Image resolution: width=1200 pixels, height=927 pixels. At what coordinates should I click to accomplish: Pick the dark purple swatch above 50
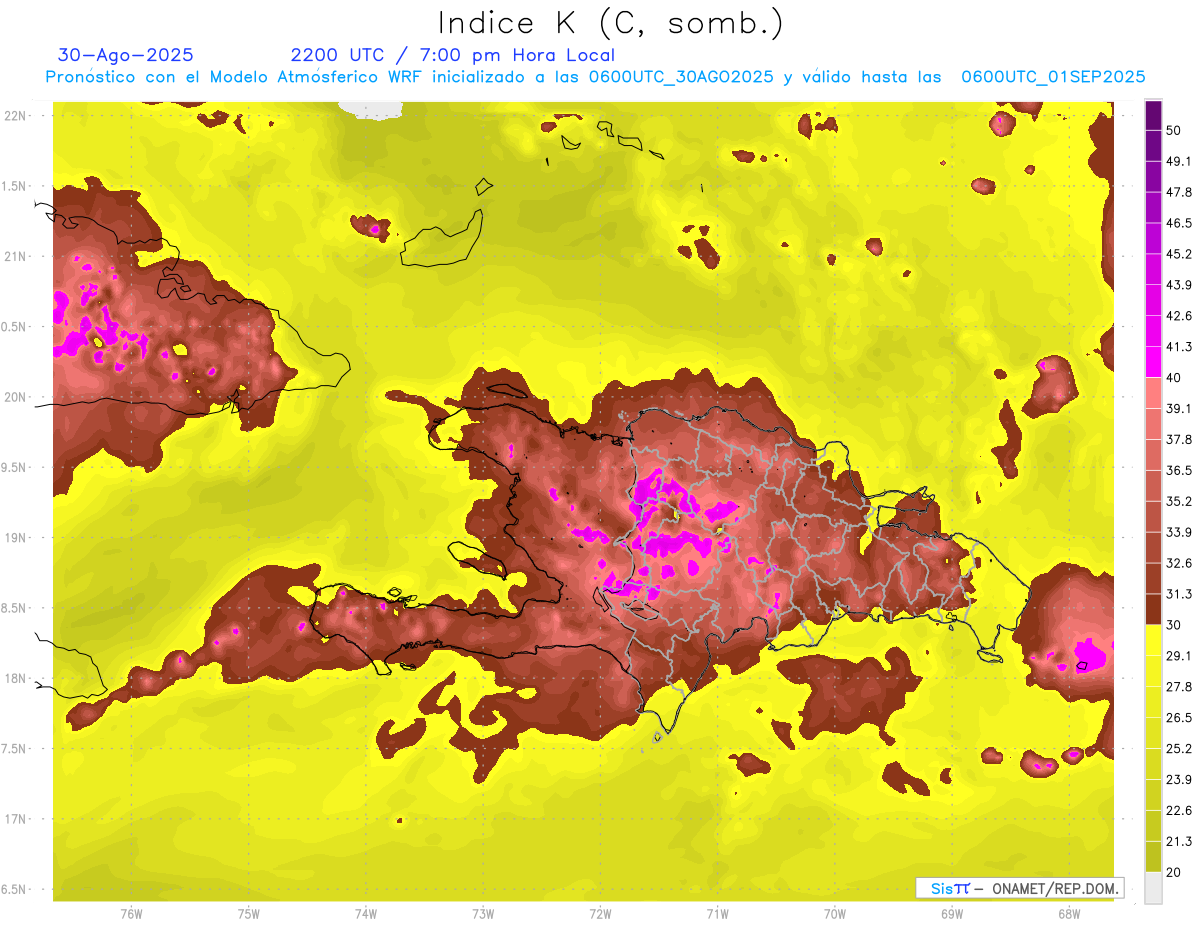(x=1153, y=114)
